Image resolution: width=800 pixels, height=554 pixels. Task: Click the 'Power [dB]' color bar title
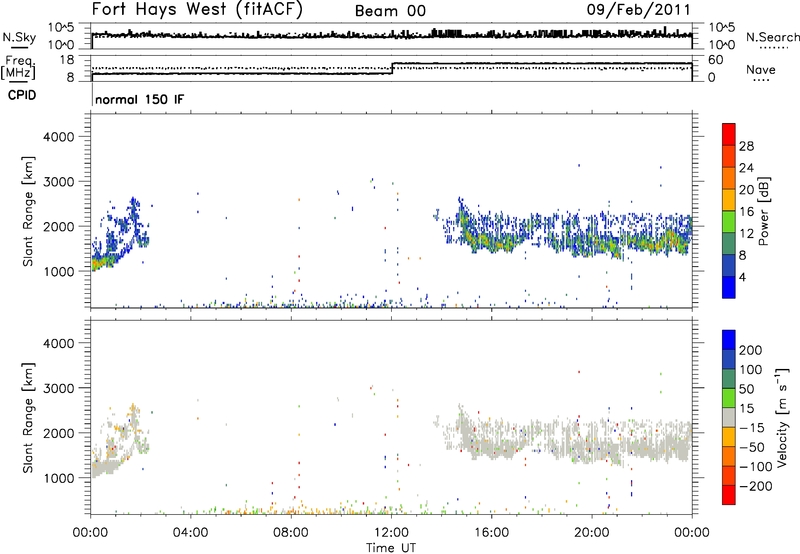[x=764, y=211]
